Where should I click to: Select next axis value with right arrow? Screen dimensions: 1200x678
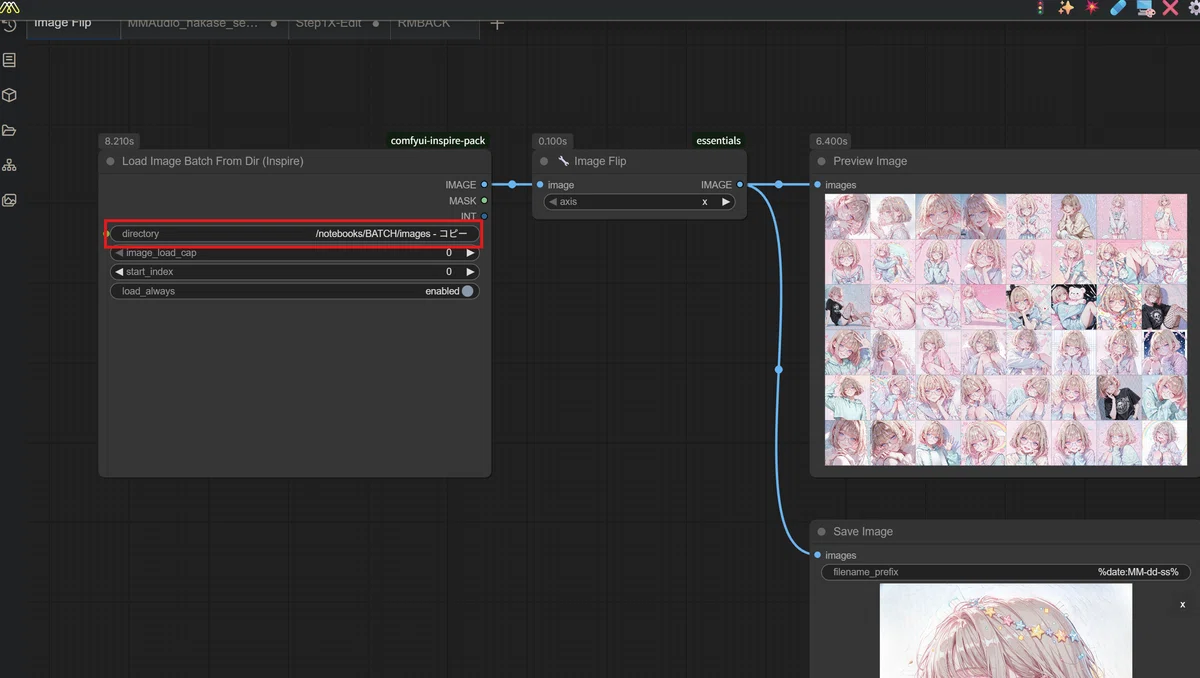coord(726,202)
